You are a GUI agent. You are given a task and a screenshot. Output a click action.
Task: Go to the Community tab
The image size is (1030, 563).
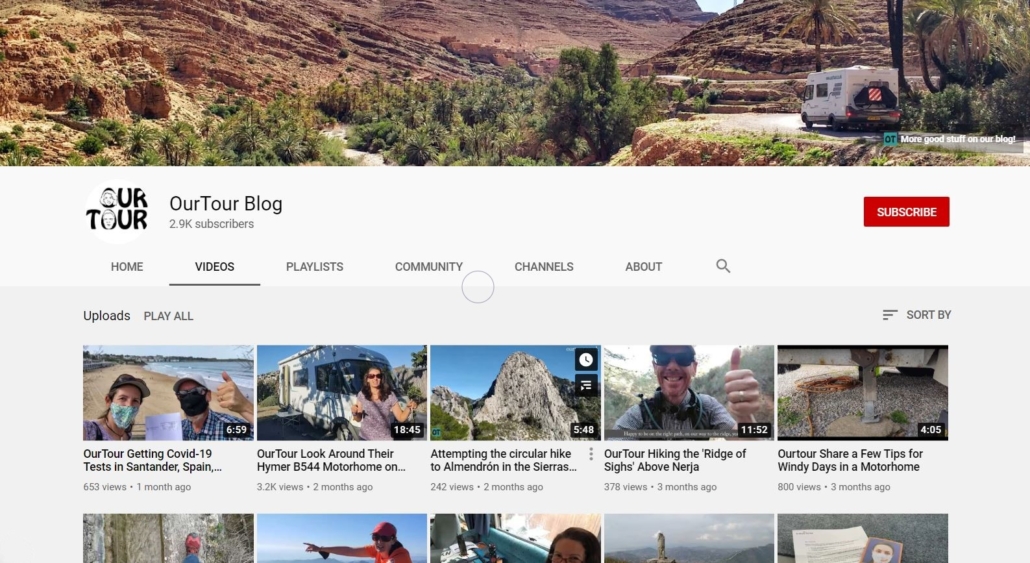pos(428,267)
